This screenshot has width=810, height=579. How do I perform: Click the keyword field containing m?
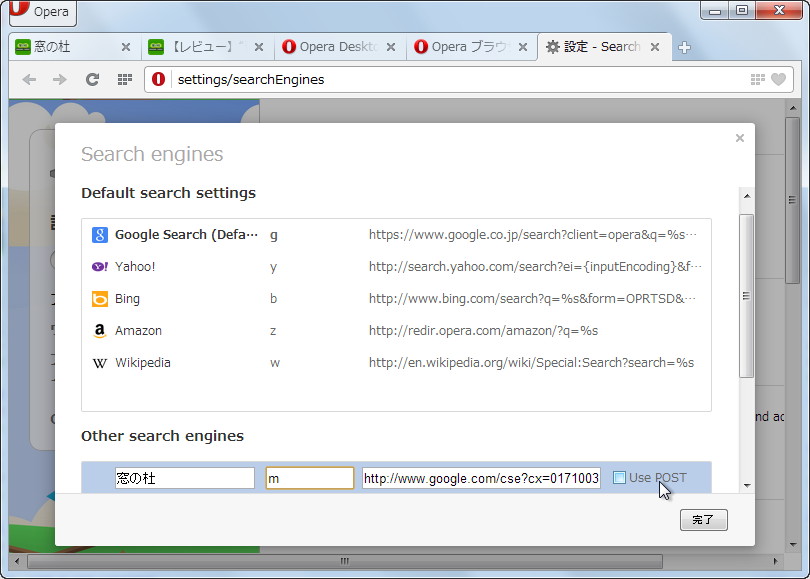[309, 478]
